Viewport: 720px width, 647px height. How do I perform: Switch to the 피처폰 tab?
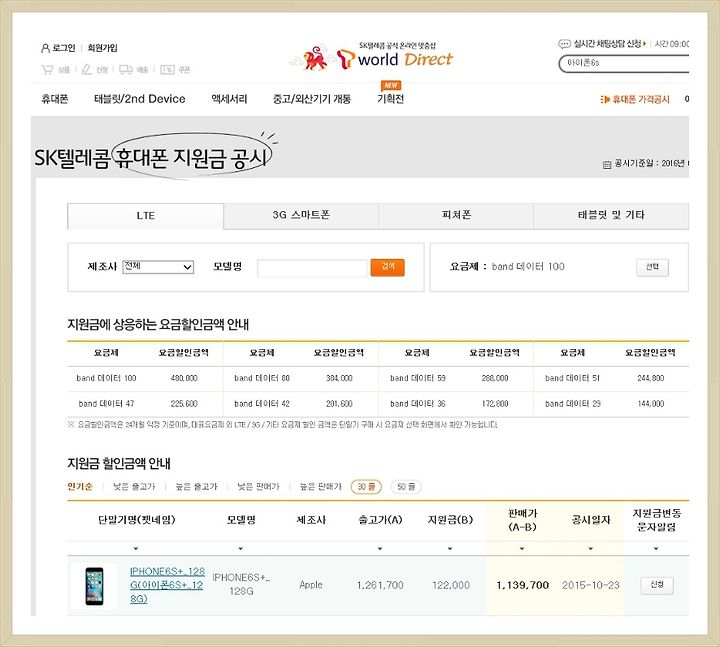click(x=456, y=215)
